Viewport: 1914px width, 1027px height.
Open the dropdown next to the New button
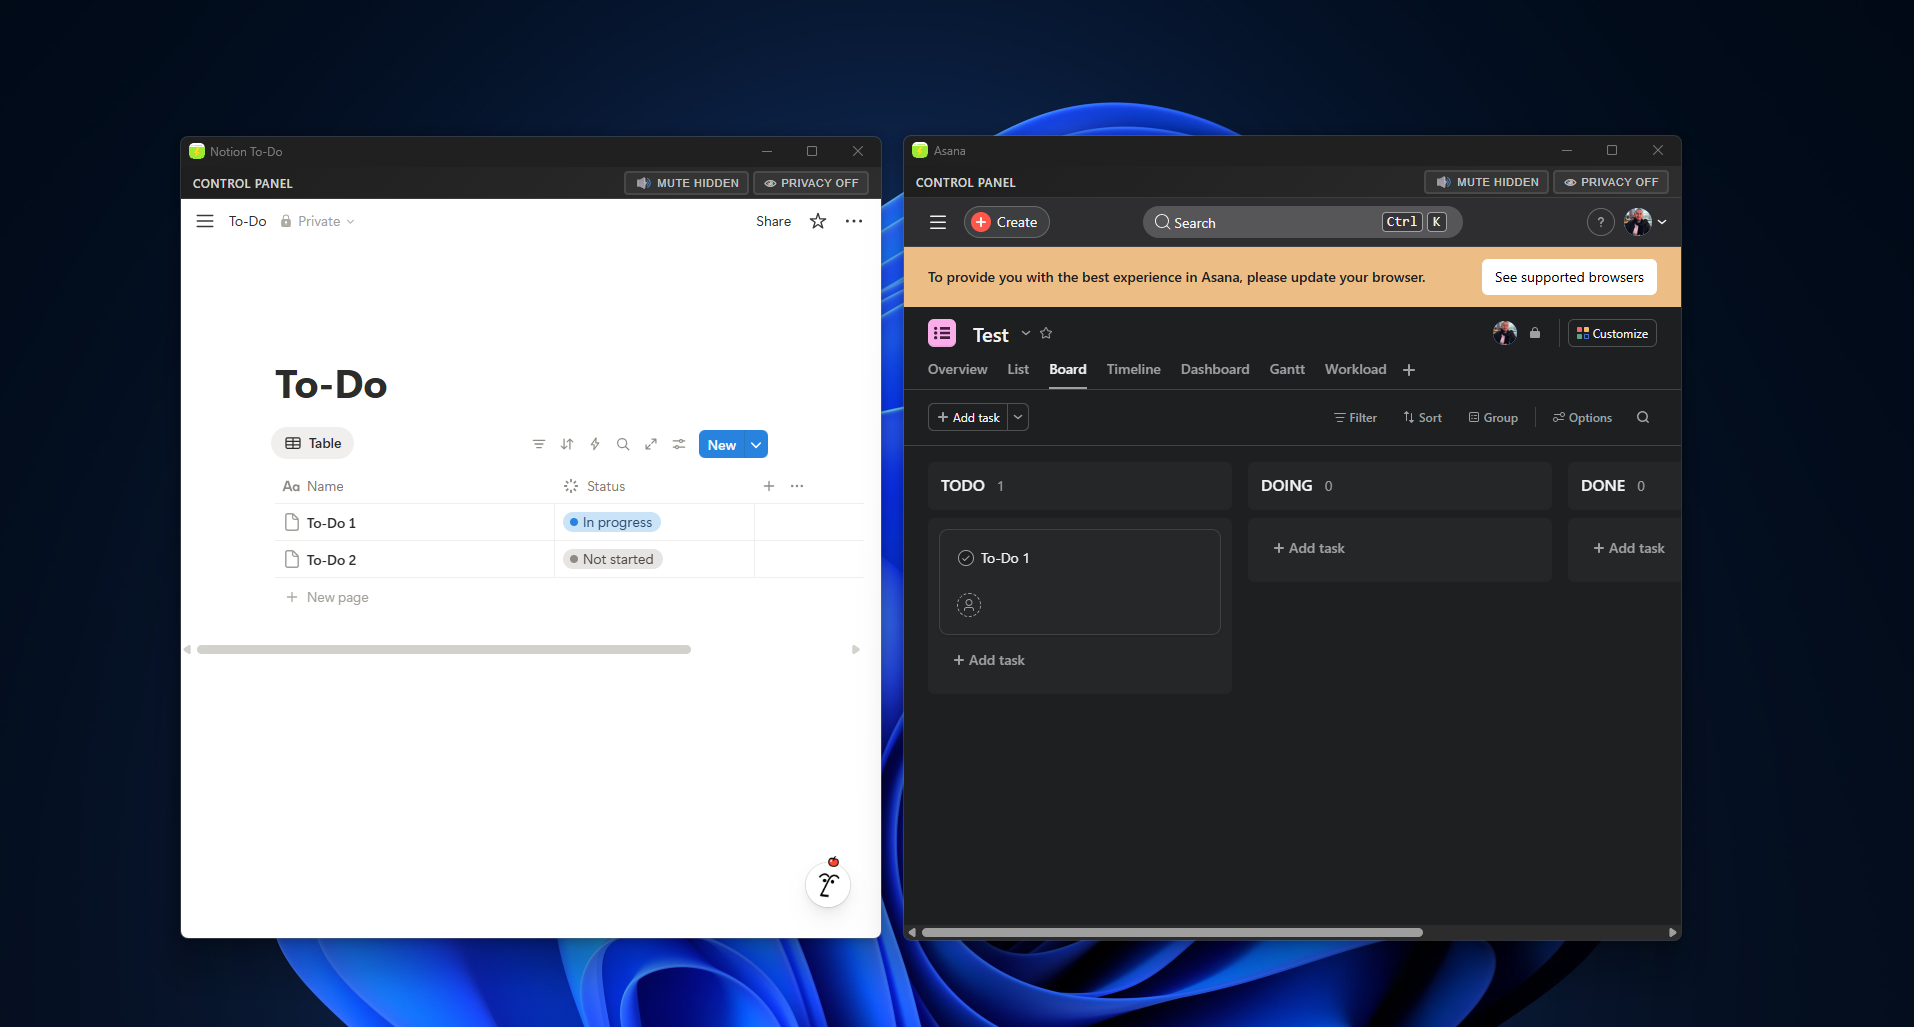pos(755,444)
